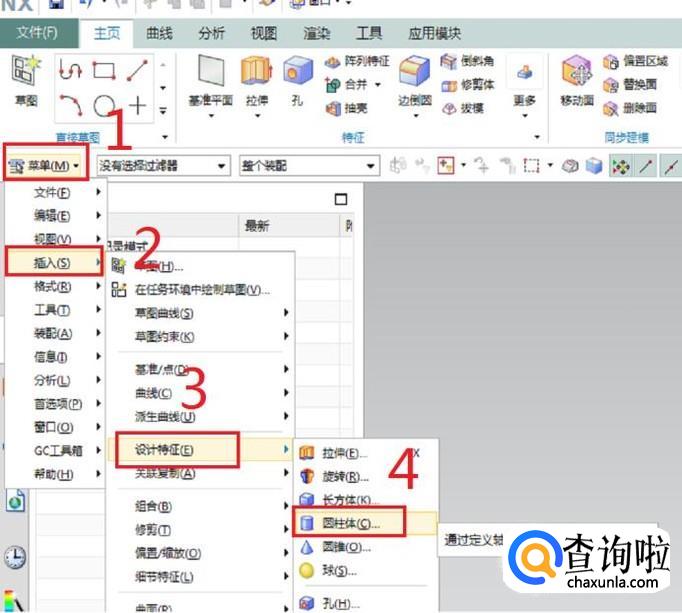682x613 pixels.
Task: Click 插入(S) in the main menu
Action: coord(53,263)
